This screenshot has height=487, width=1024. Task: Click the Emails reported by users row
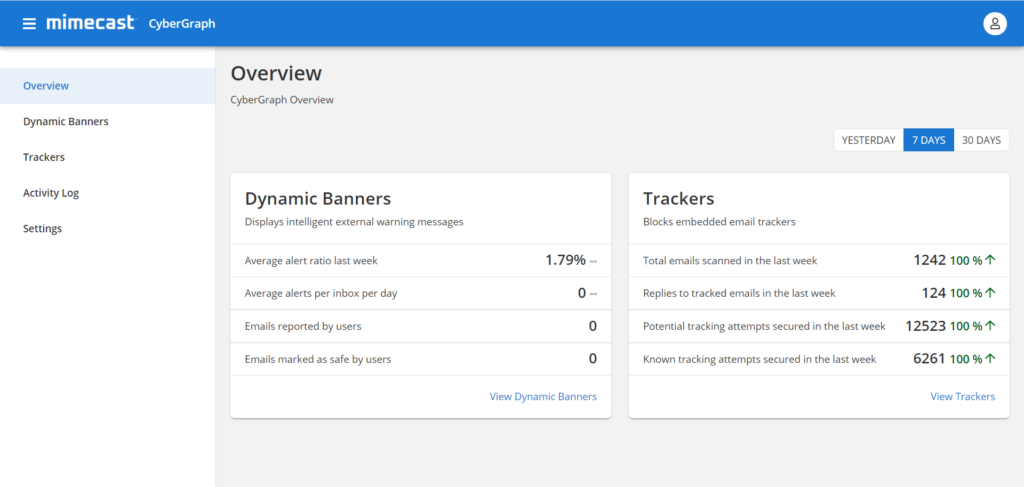pyautogui.click(x=421, y=326)
